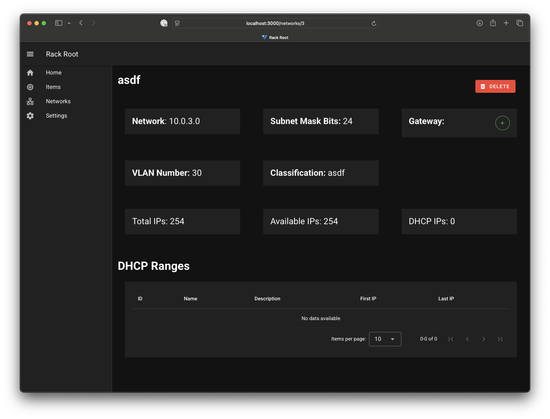
Task: Click the Safari share icon
Action: click(493, 23)
